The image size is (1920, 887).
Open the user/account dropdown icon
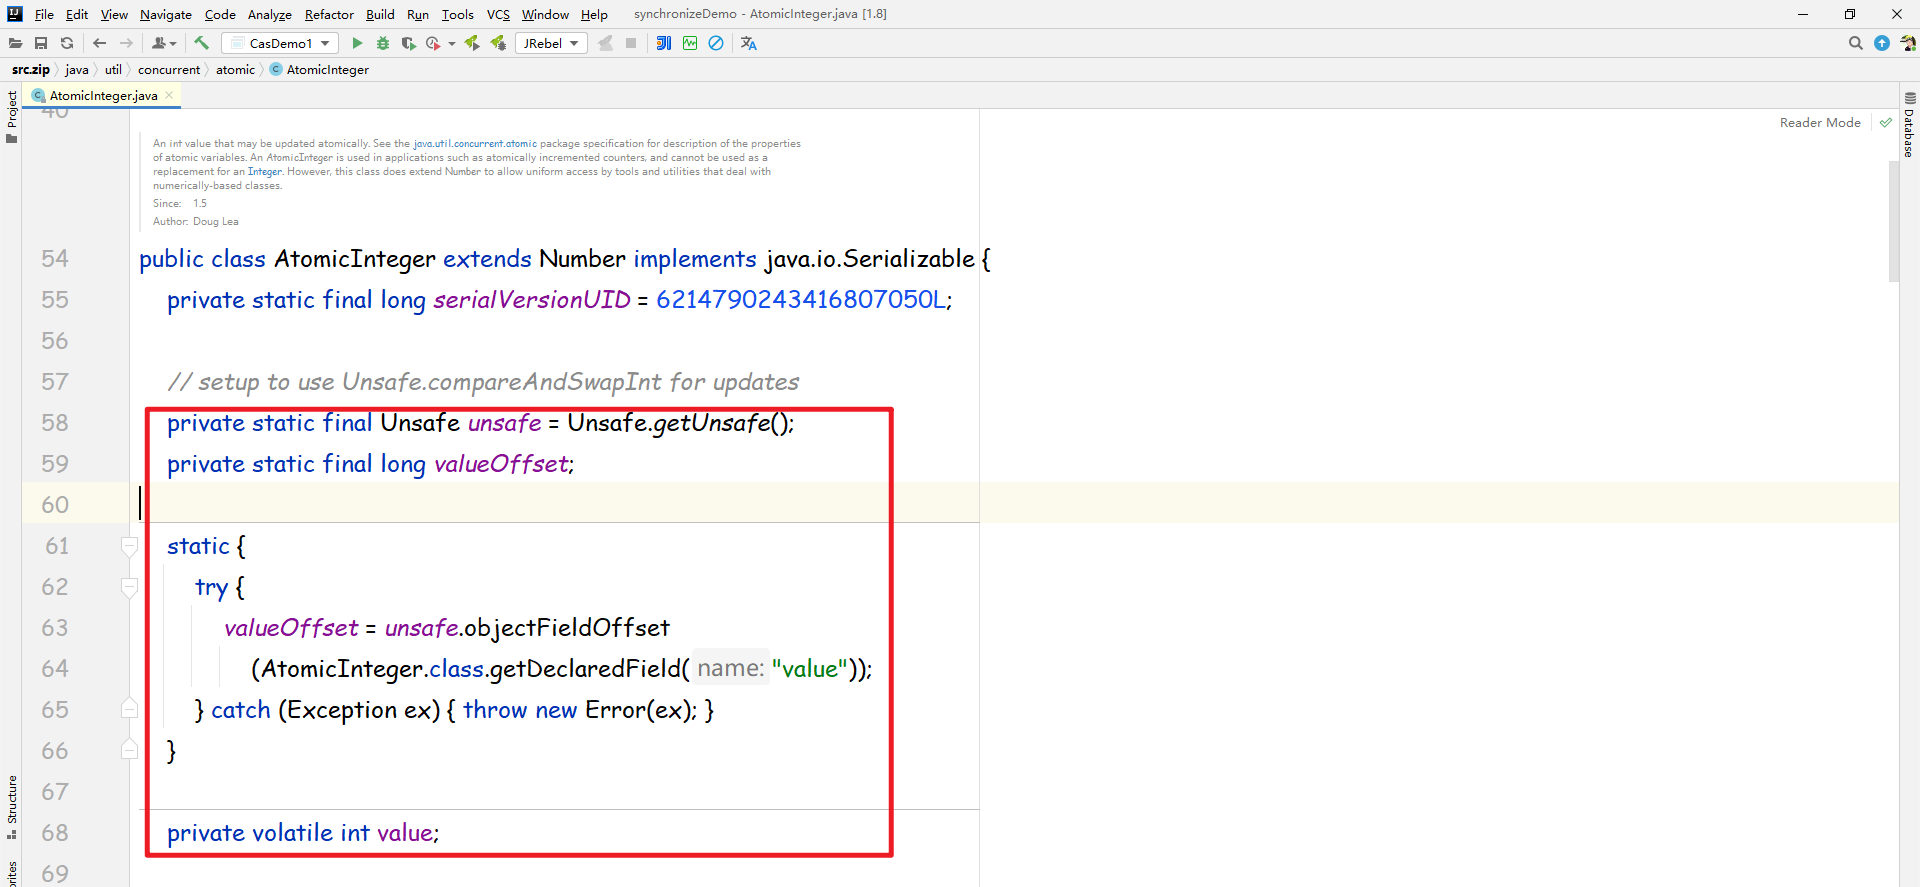pos(164,43)
